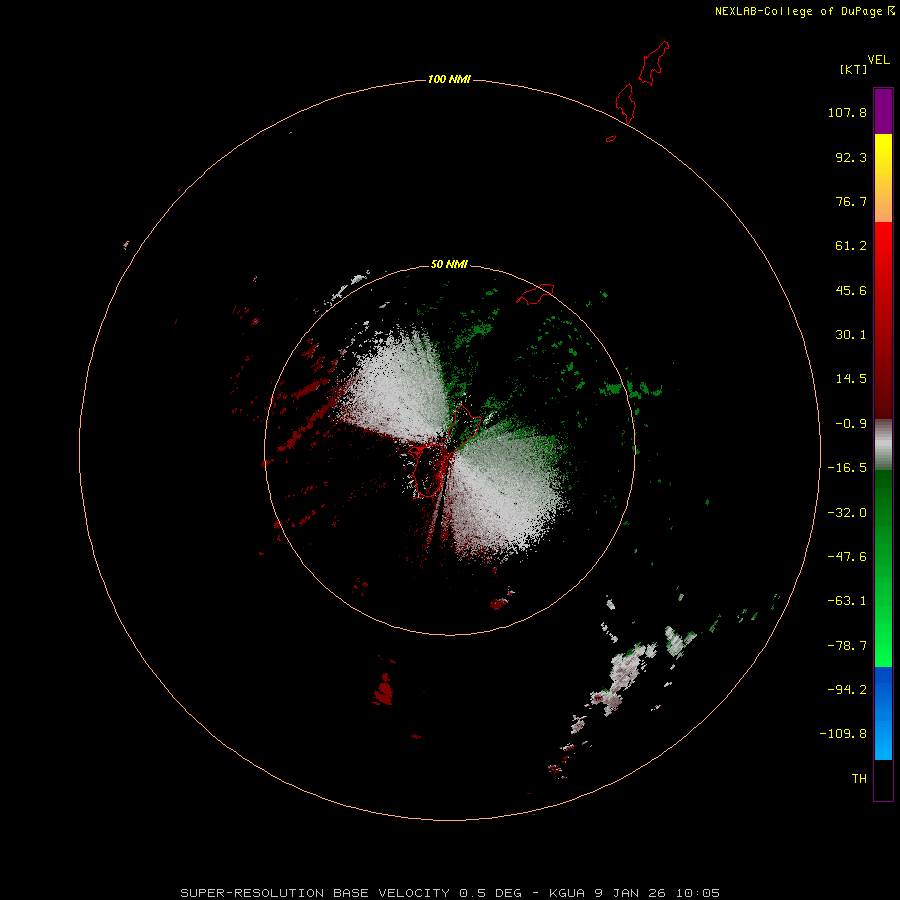Pick the gray near-zero segment of the color bar
Viewport: 900px width, 900px height.
883,445
